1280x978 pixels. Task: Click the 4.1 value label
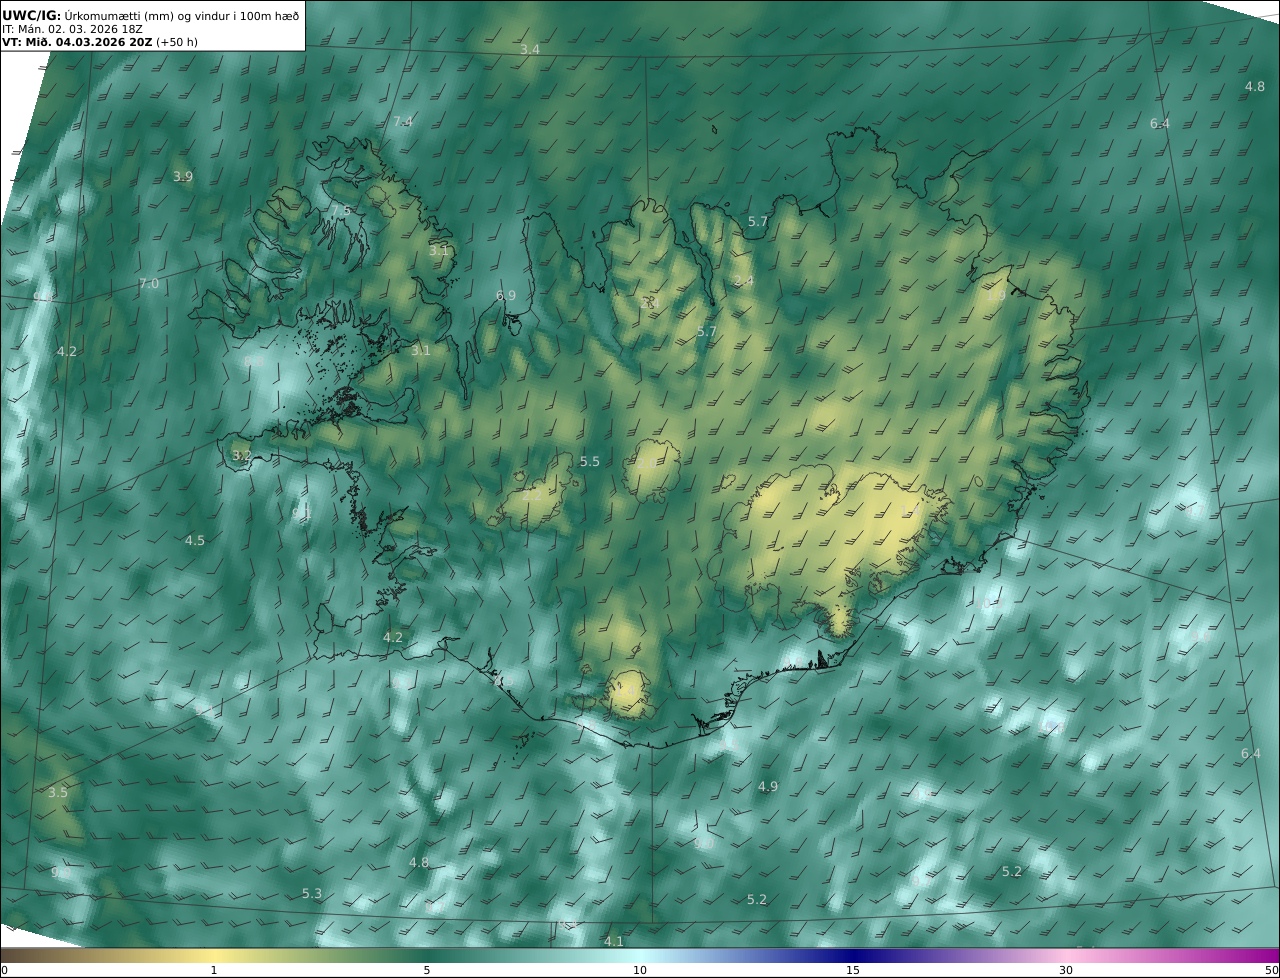614,941
